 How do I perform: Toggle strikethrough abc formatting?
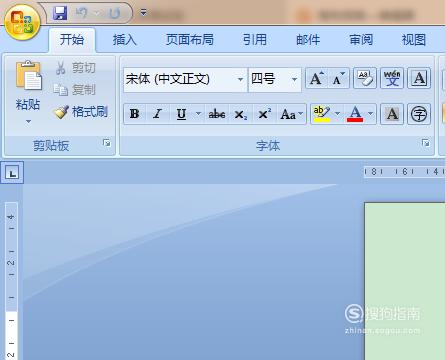pyautogui.click(x=217, y=114)
